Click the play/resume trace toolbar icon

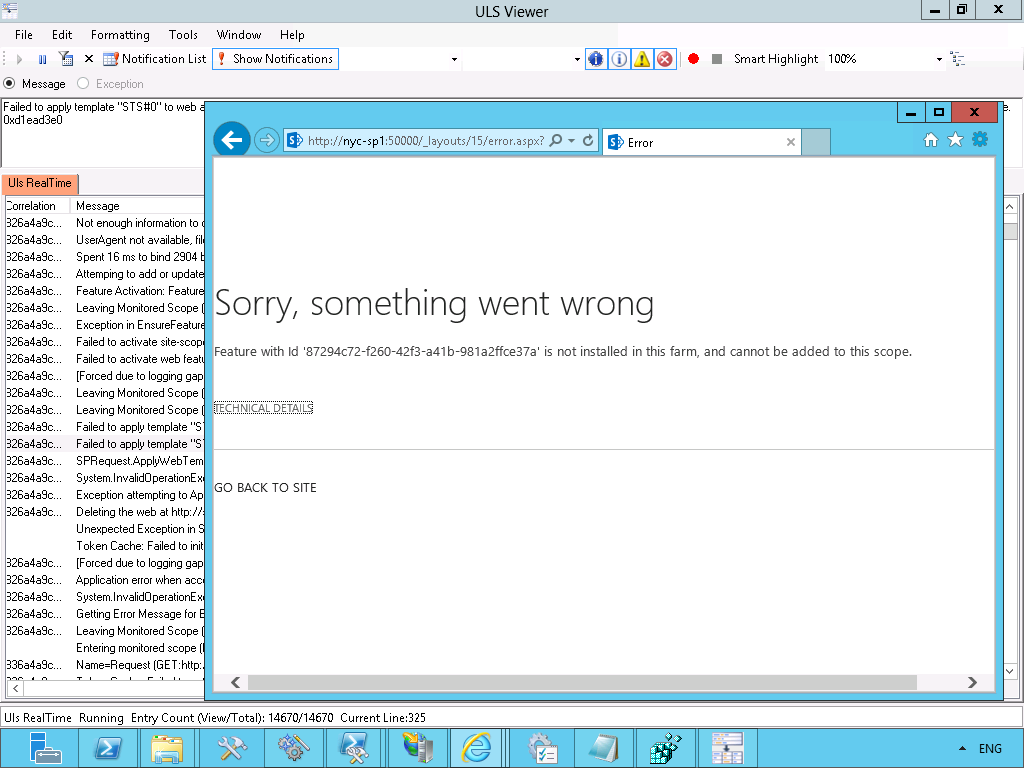[x=19, y=59]
